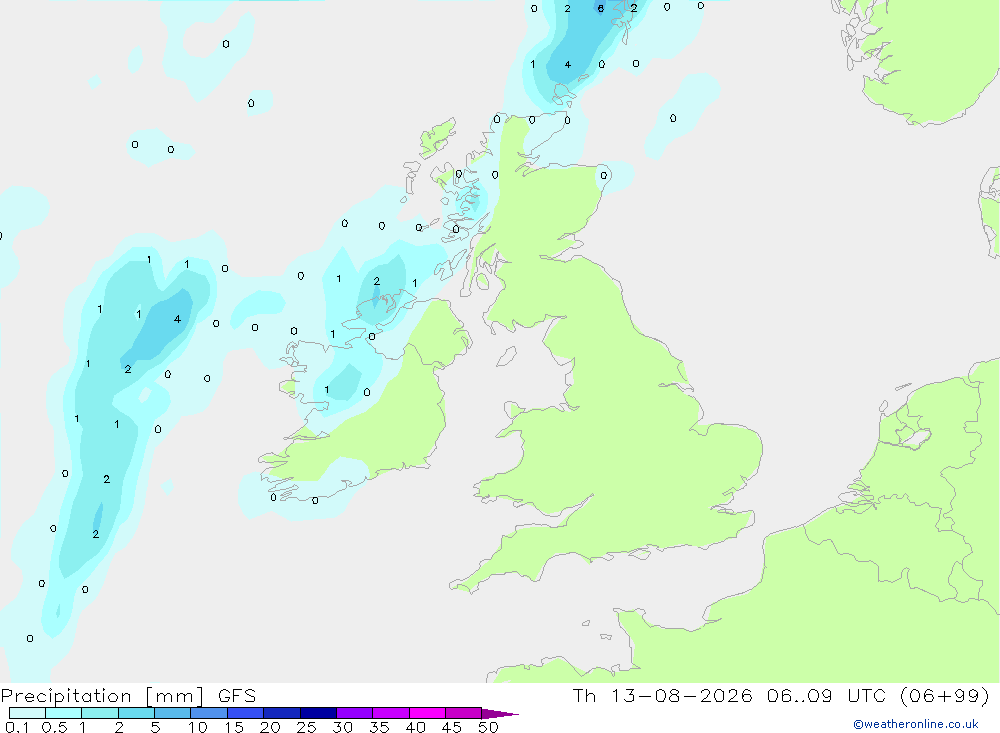
Task: Click the date 'Th 13-08-2026'
Action: point(662,695)
